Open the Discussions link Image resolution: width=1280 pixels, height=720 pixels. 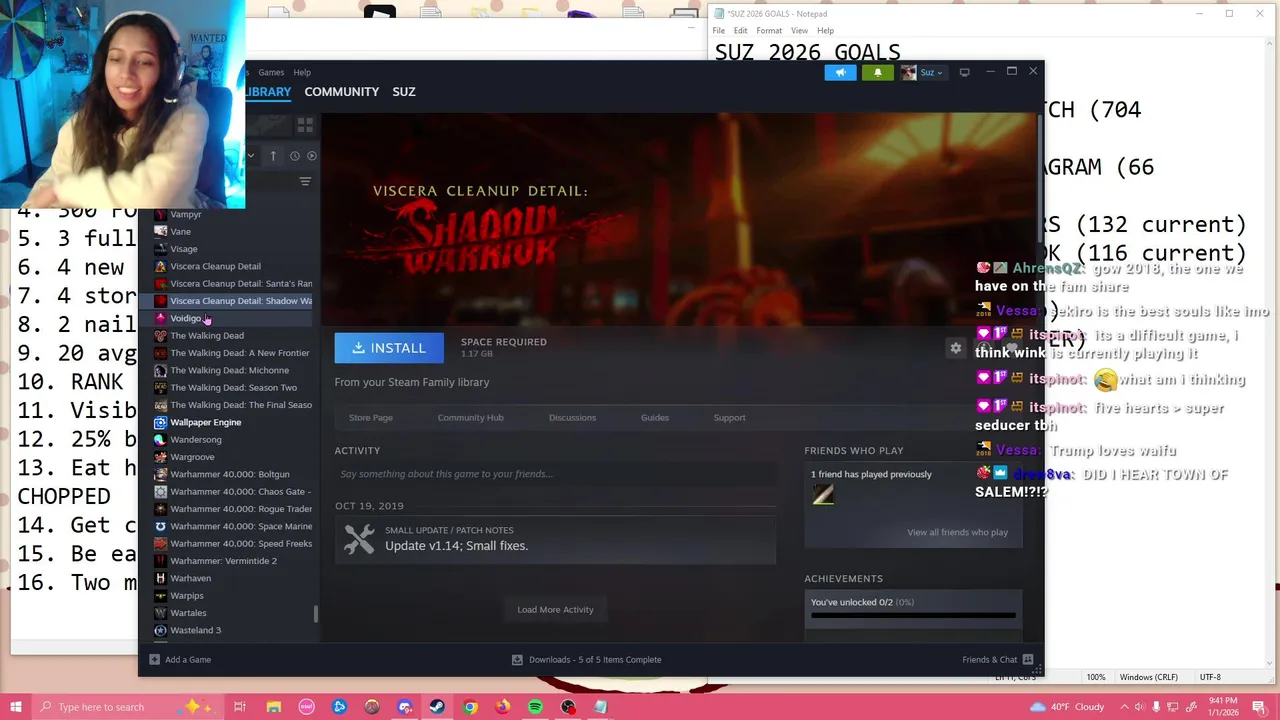click(x=572, y=417)
